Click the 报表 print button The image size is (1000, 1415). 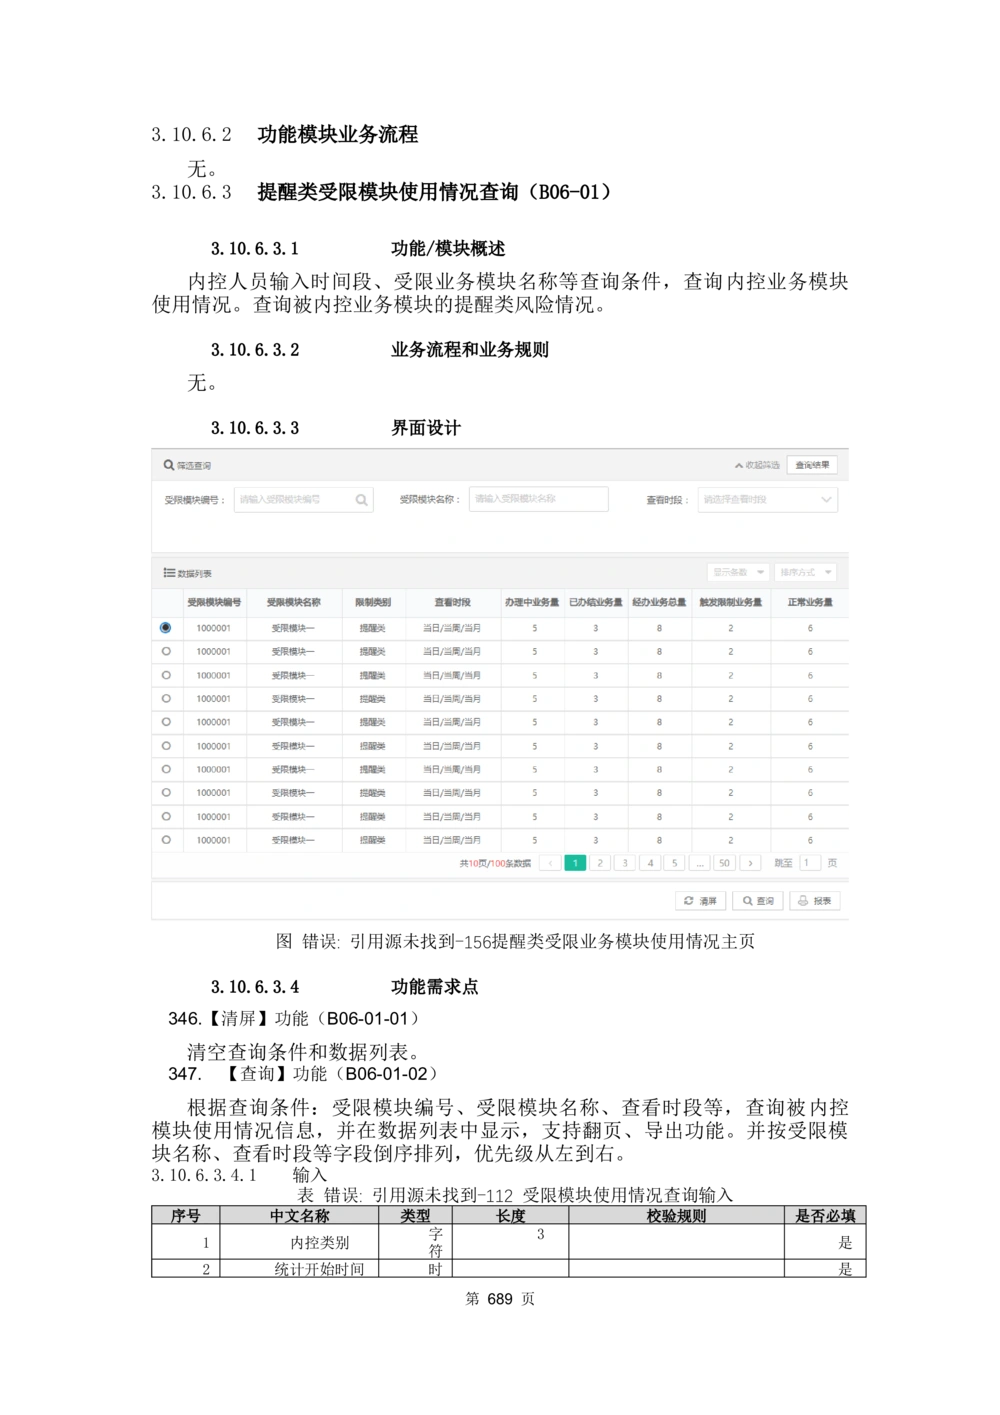click(814, 901)
